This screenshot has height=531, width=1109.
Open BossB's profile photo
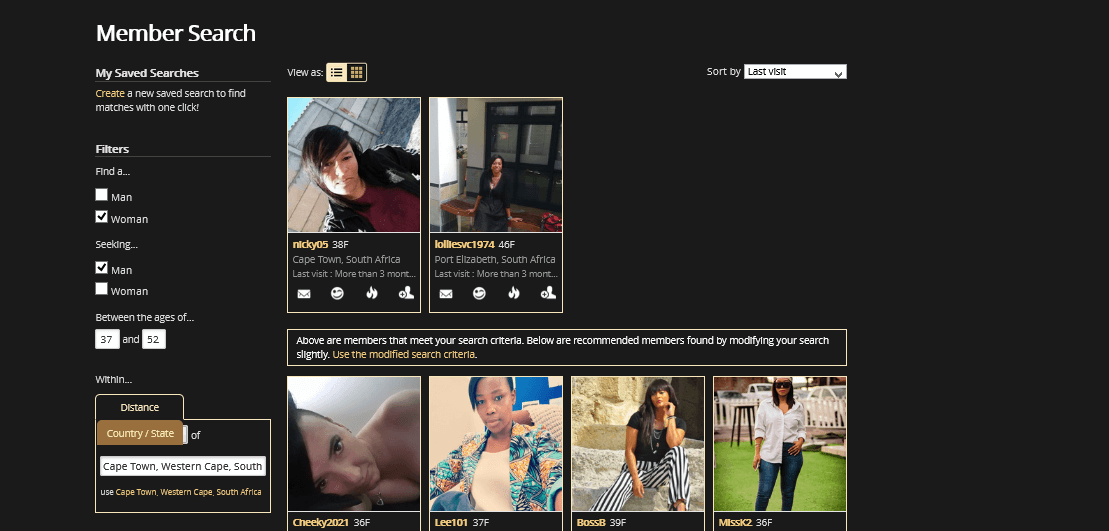(638, 444)
